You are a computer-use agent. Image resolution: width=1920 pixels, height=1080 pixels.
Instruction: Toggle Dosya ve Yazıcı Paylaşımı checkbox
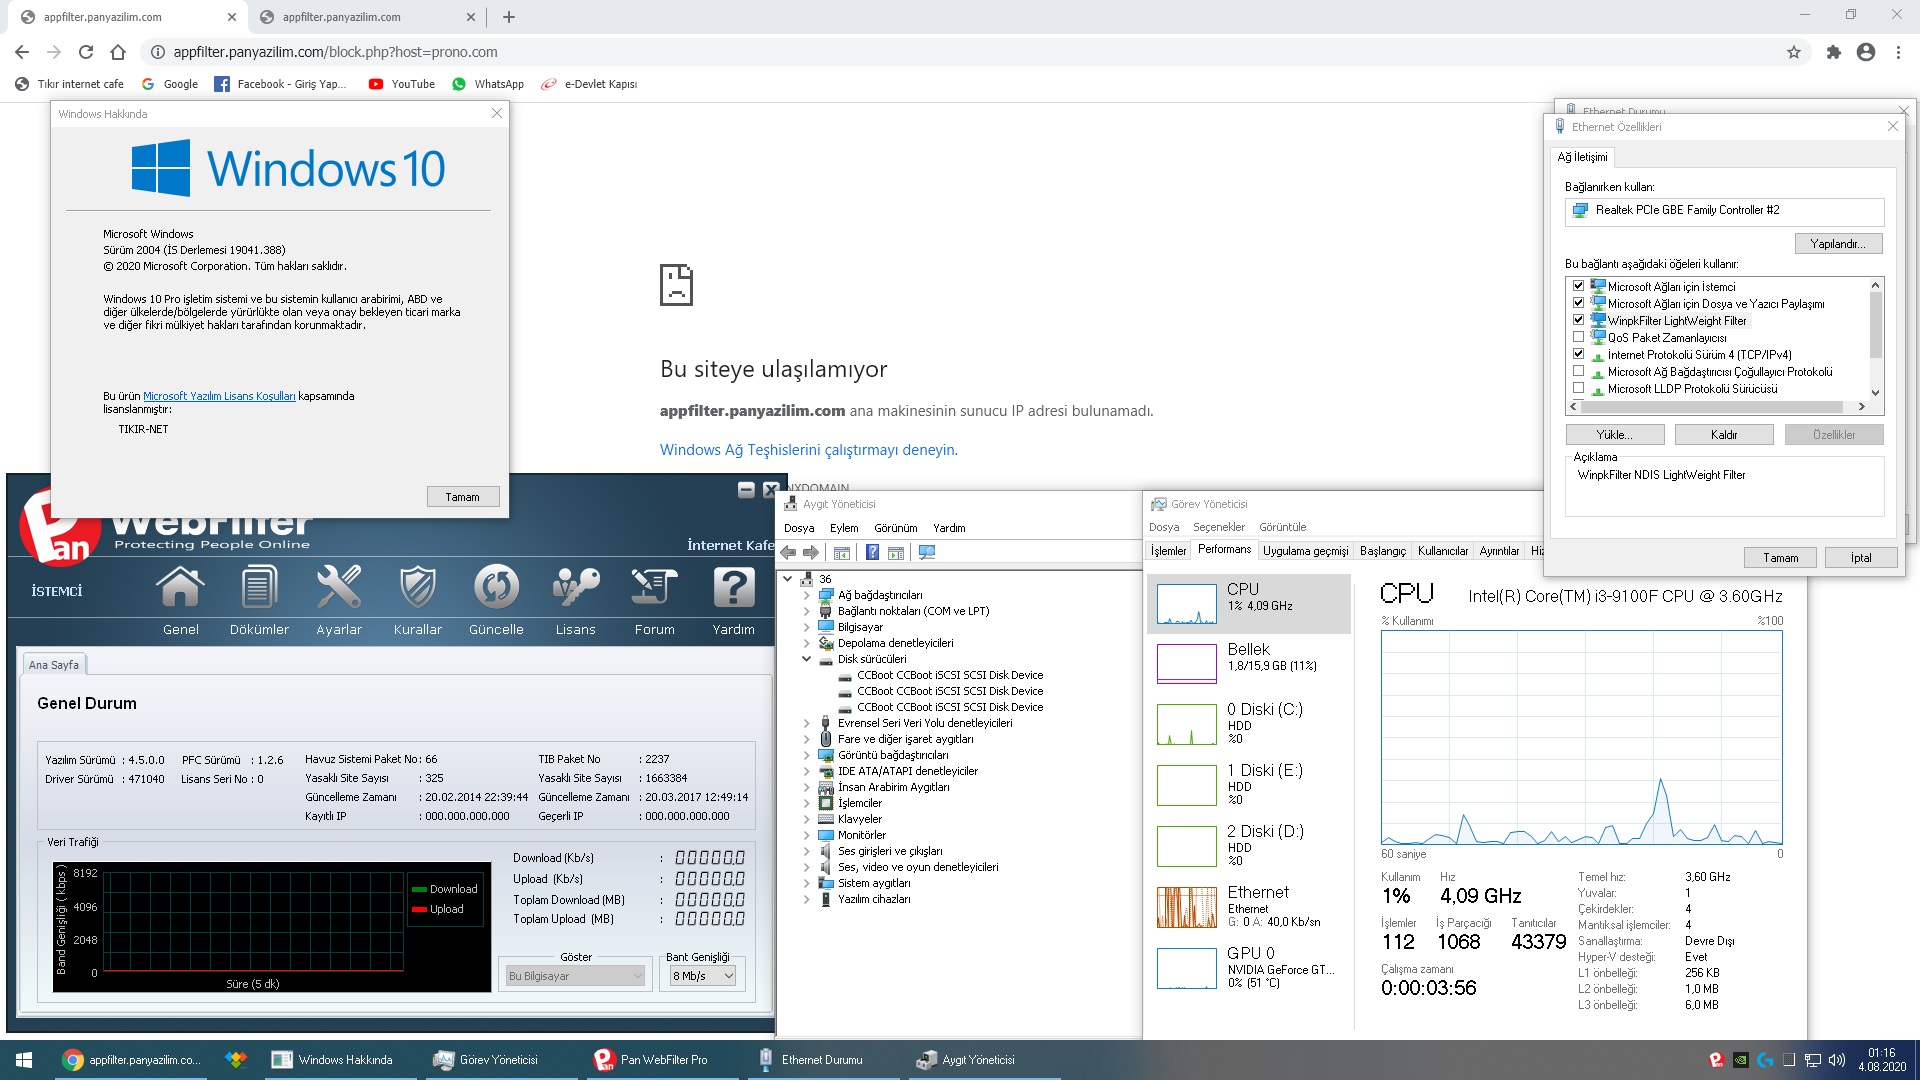(x=1578, y=303)
